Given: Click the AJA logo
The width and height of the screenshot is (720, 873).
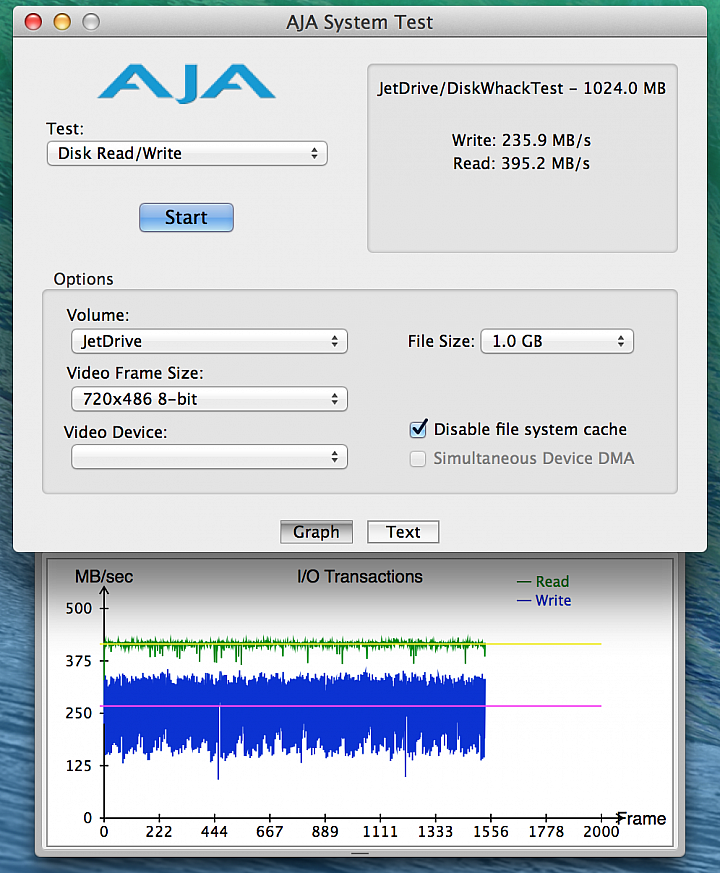Looking at the screenshot, I should [x=187, y=84].
